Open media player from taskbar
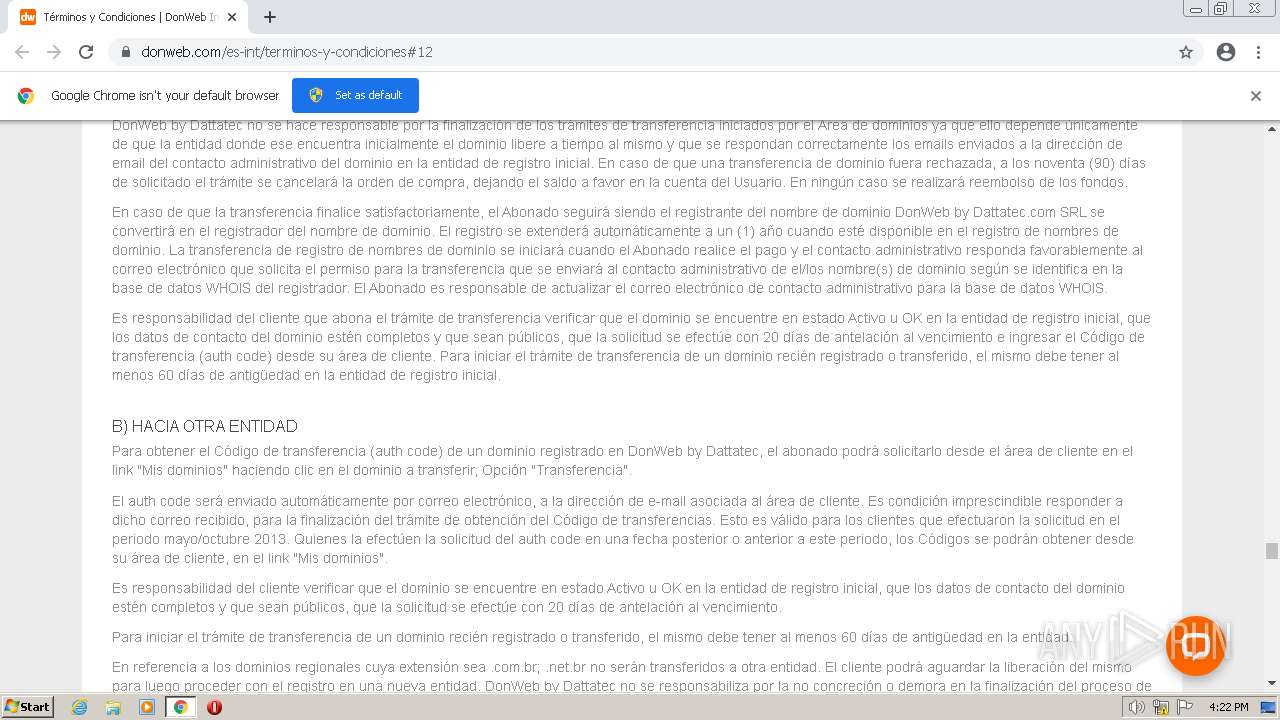Viewport: 1280px width, 720px height. 147,707
